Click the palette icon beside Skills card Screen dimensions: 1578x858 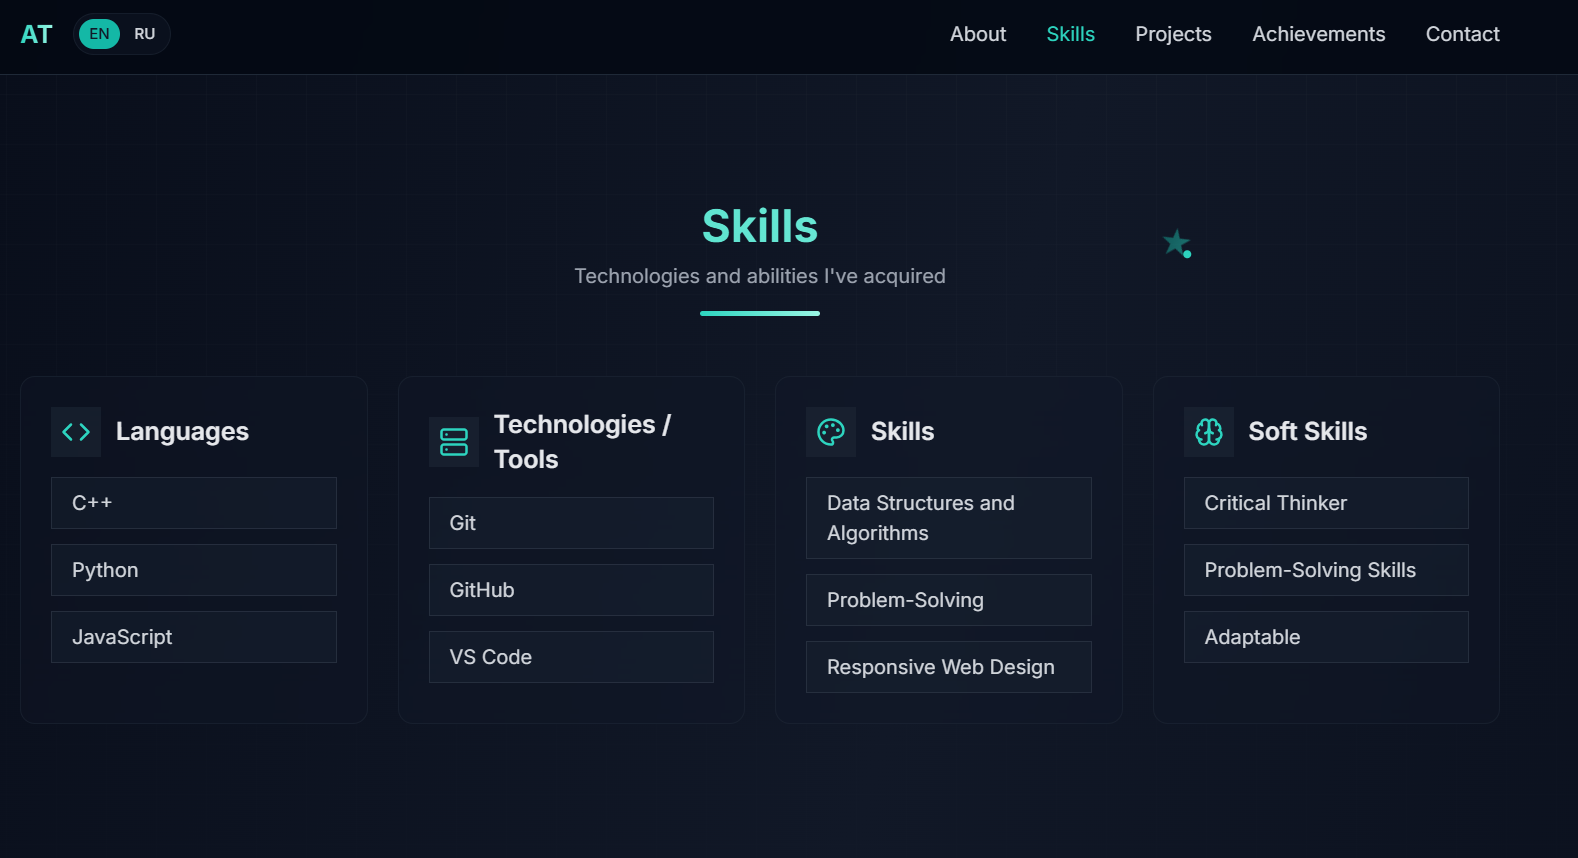point(831,432)
